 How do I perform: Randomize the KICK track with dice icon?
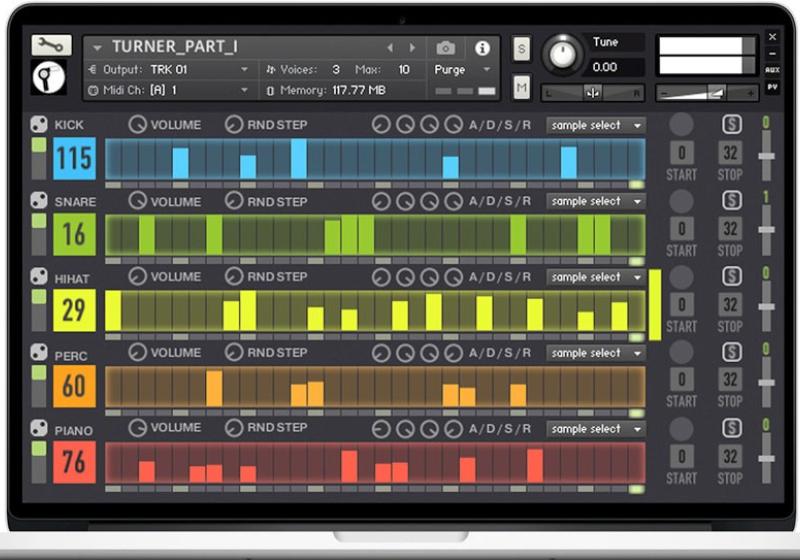(39, 125)
